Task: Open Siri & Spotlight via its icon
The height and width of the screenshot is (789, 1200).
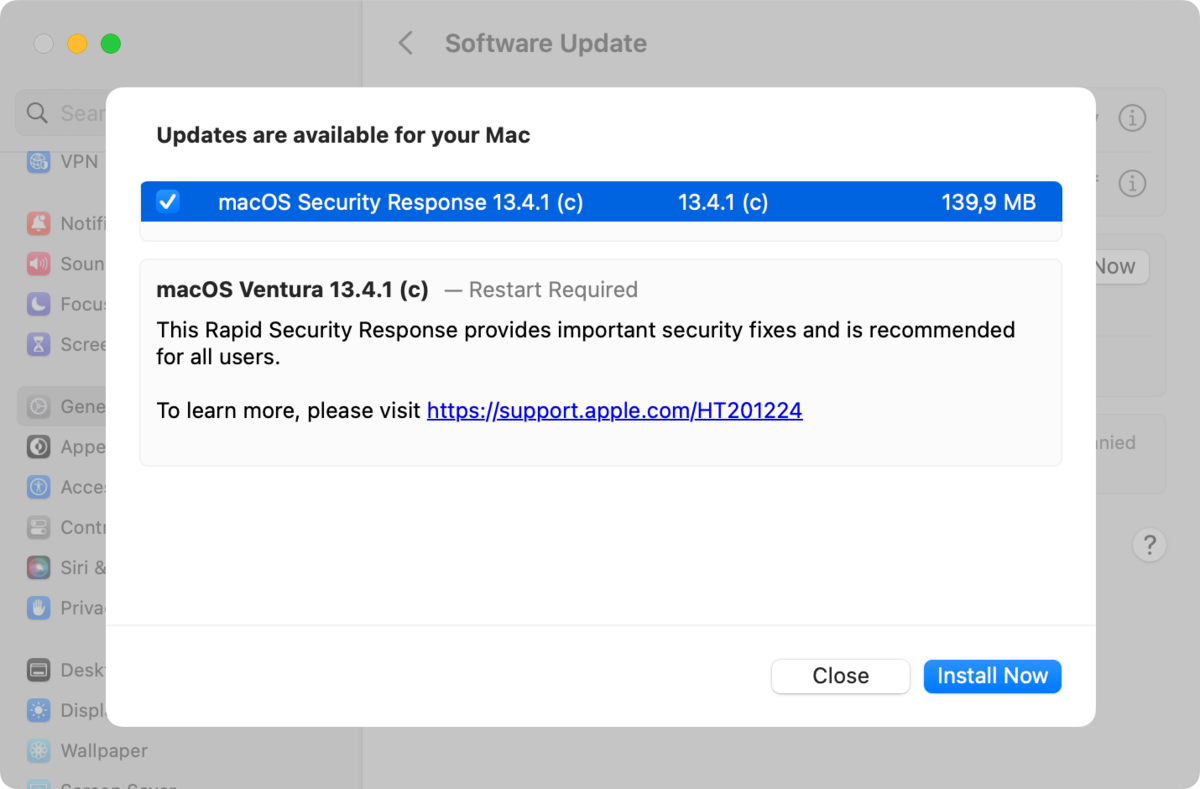Action: pyautogui.click(x=38, y=567)
